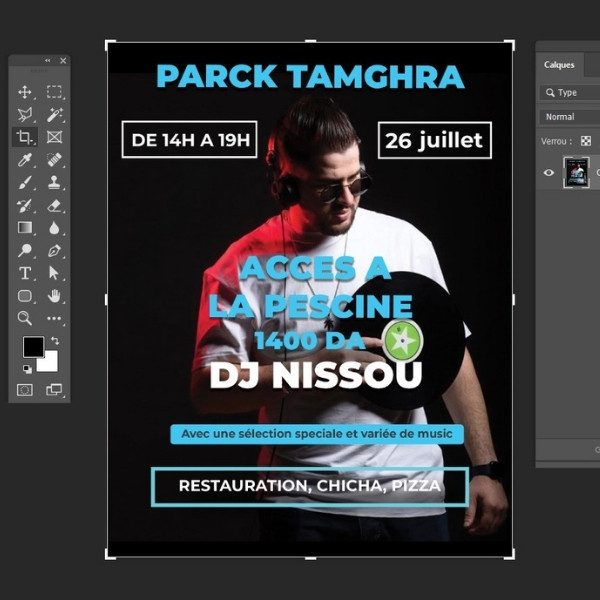Switch to the Calques tab
The height and width of the screenshot is (600, 600).
559,65
